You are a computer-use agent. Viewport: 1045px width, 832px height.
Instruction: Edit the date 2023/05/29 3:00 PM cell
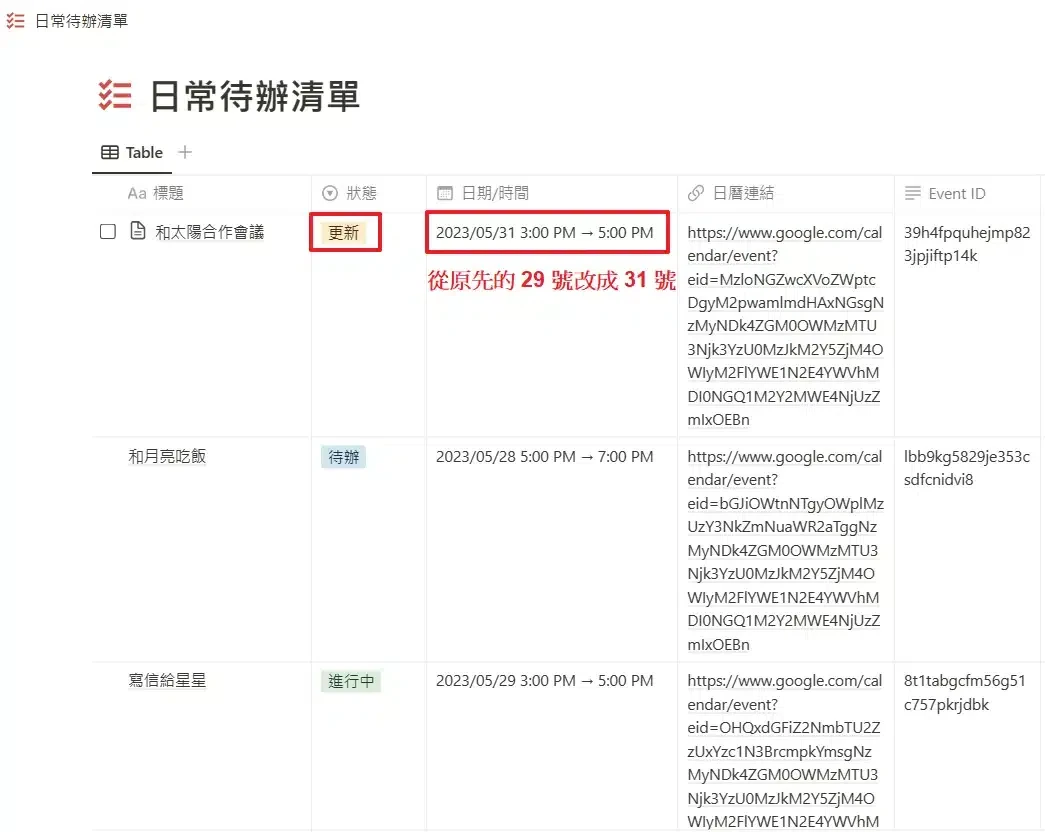[544, 681]
